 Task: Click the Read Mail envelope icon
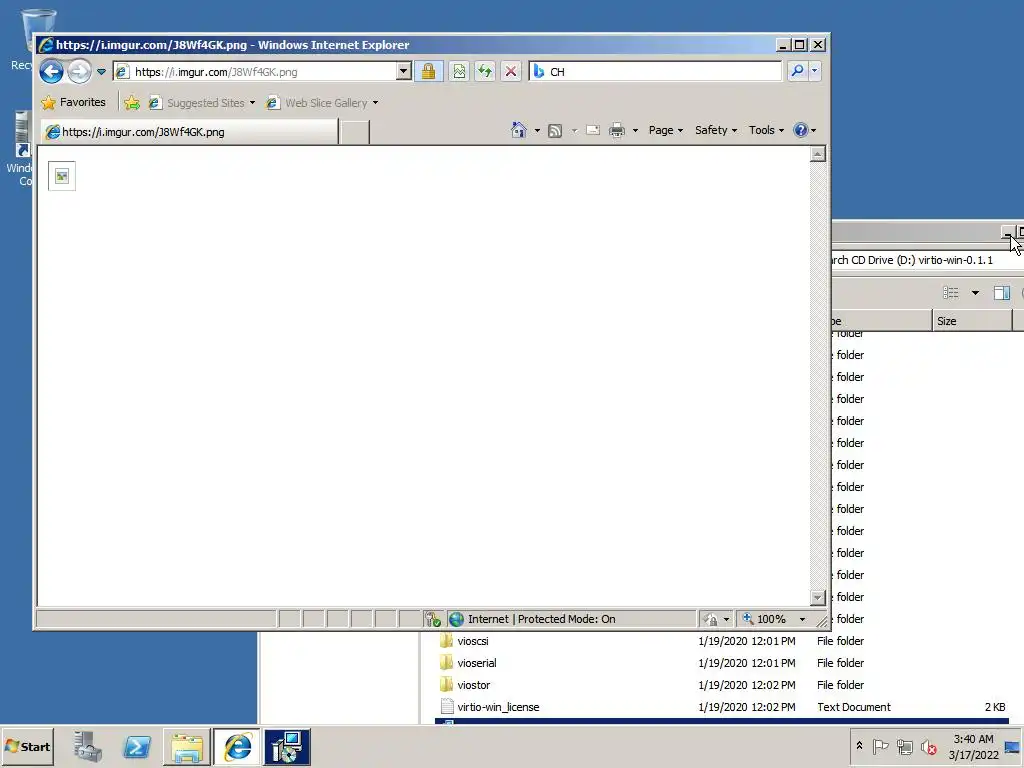pos(592,130)
